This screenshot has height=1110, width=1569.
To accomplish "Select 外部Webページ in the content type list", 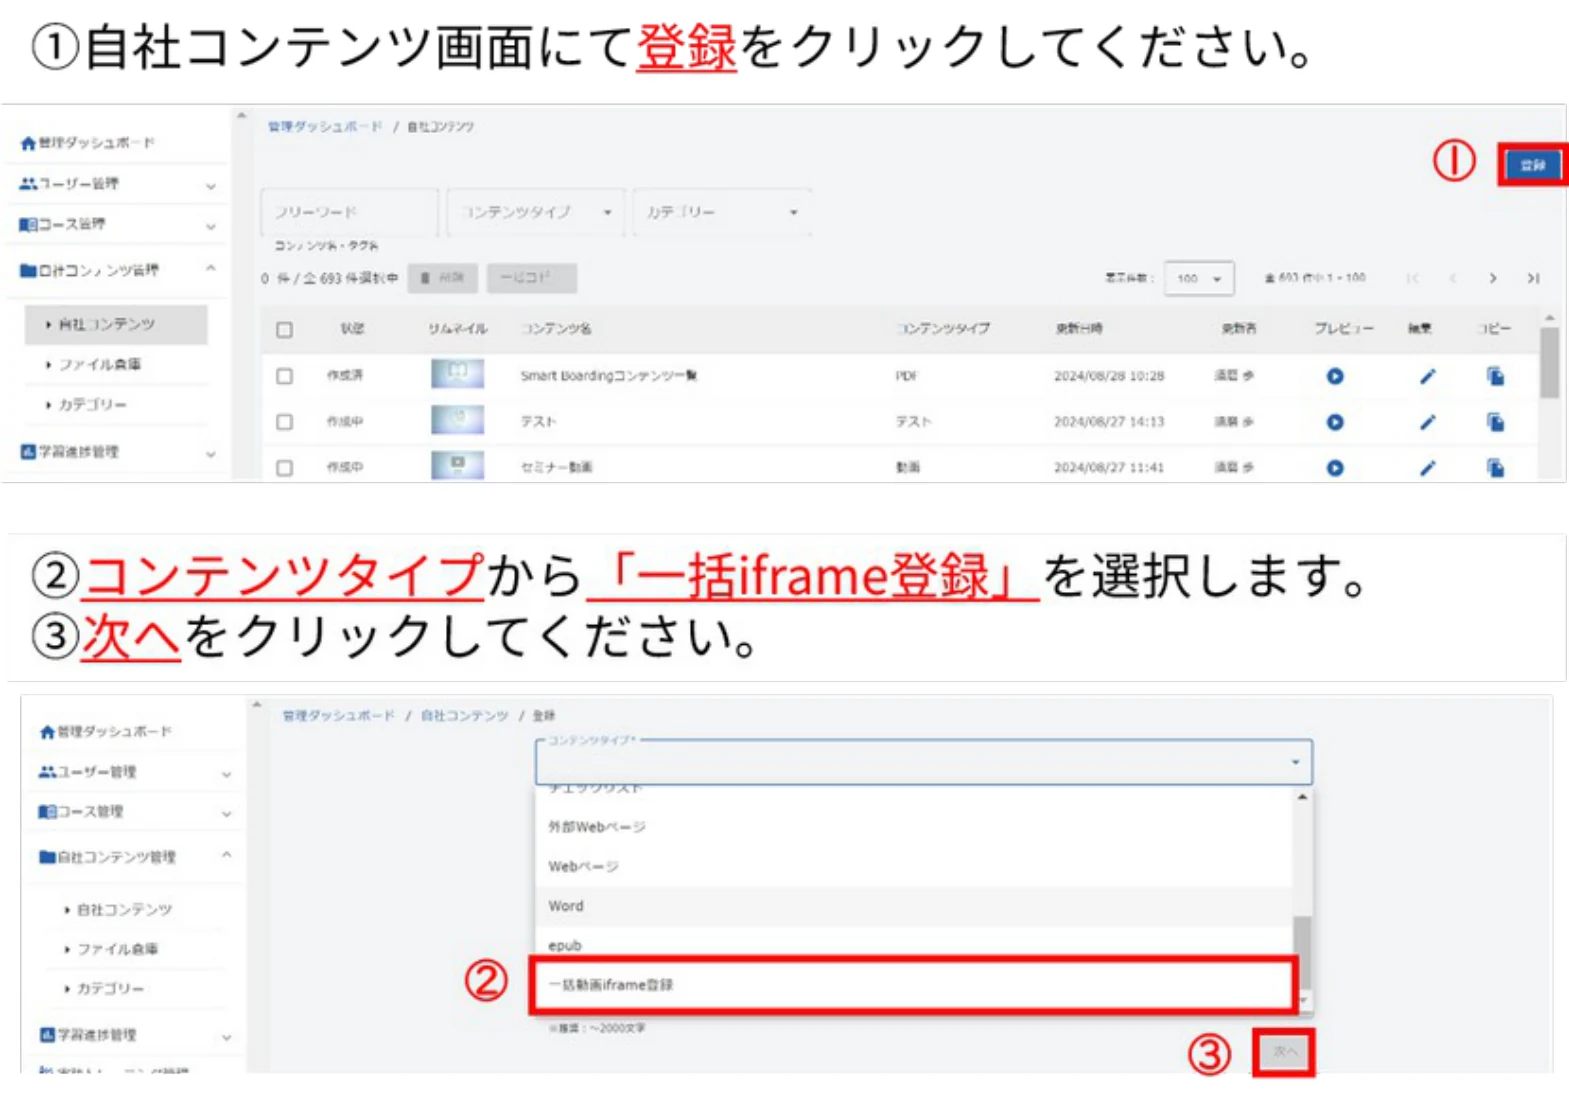I will coord(914,827).
